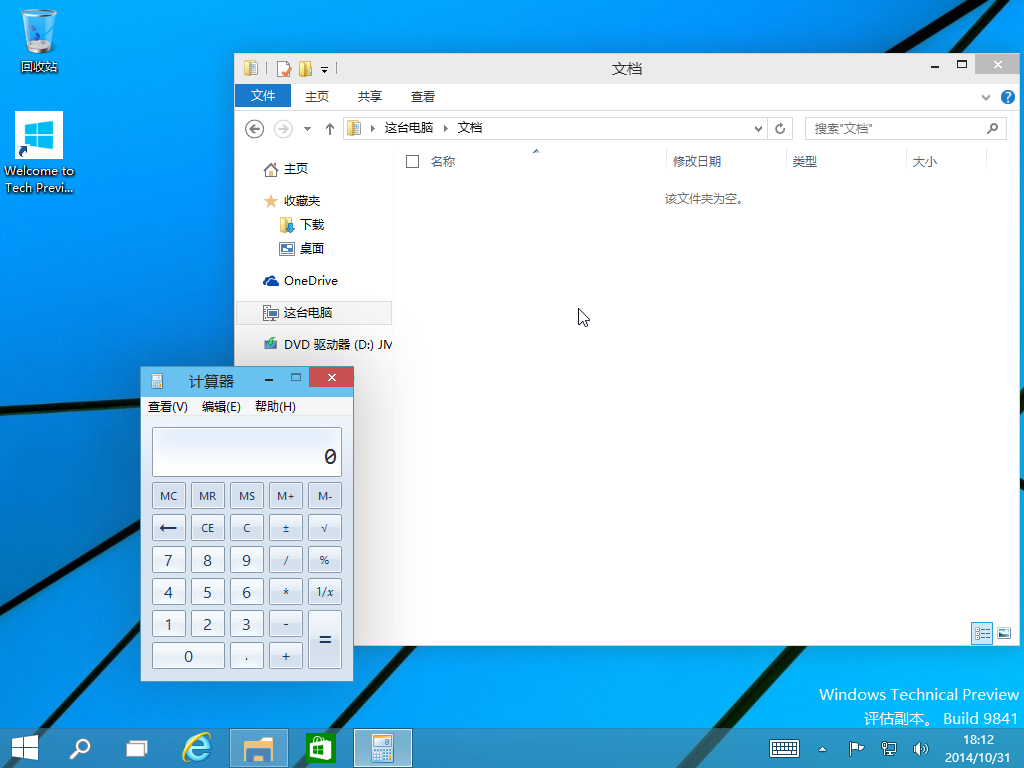Click the square root button
This screenshot has width=1024, height=768.
pyautogui.click(x=325, y=528)
